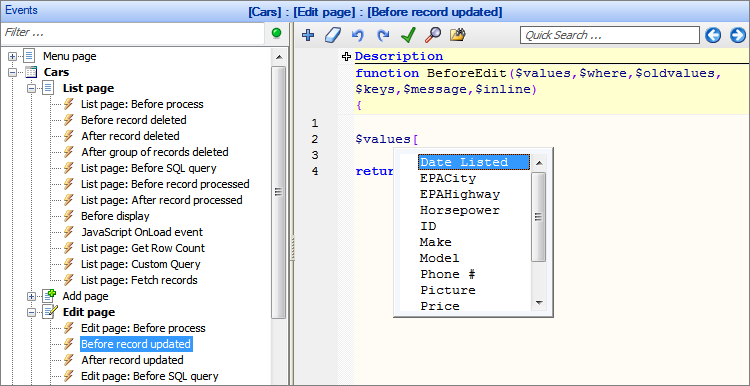
Task: Click the $values[ code on line 2
Action: [386, 139]
